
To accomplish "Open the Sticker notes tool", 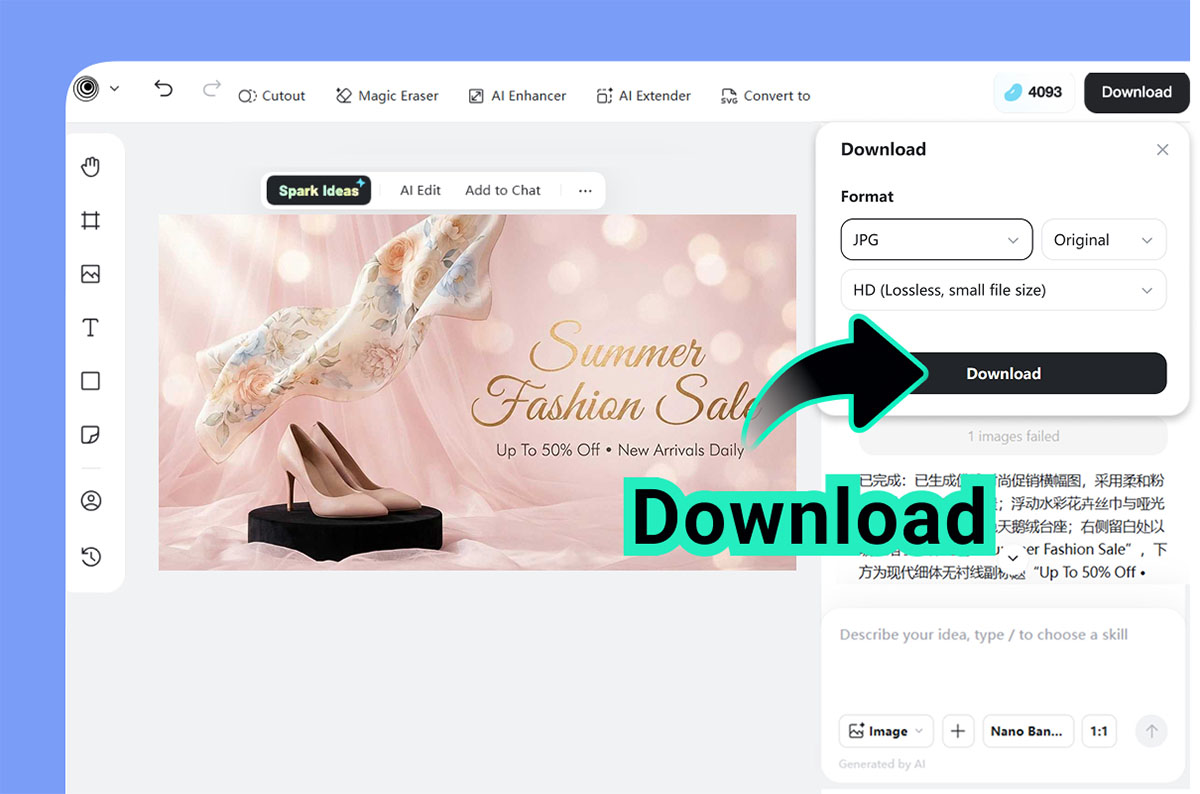I will pos(91,435).
